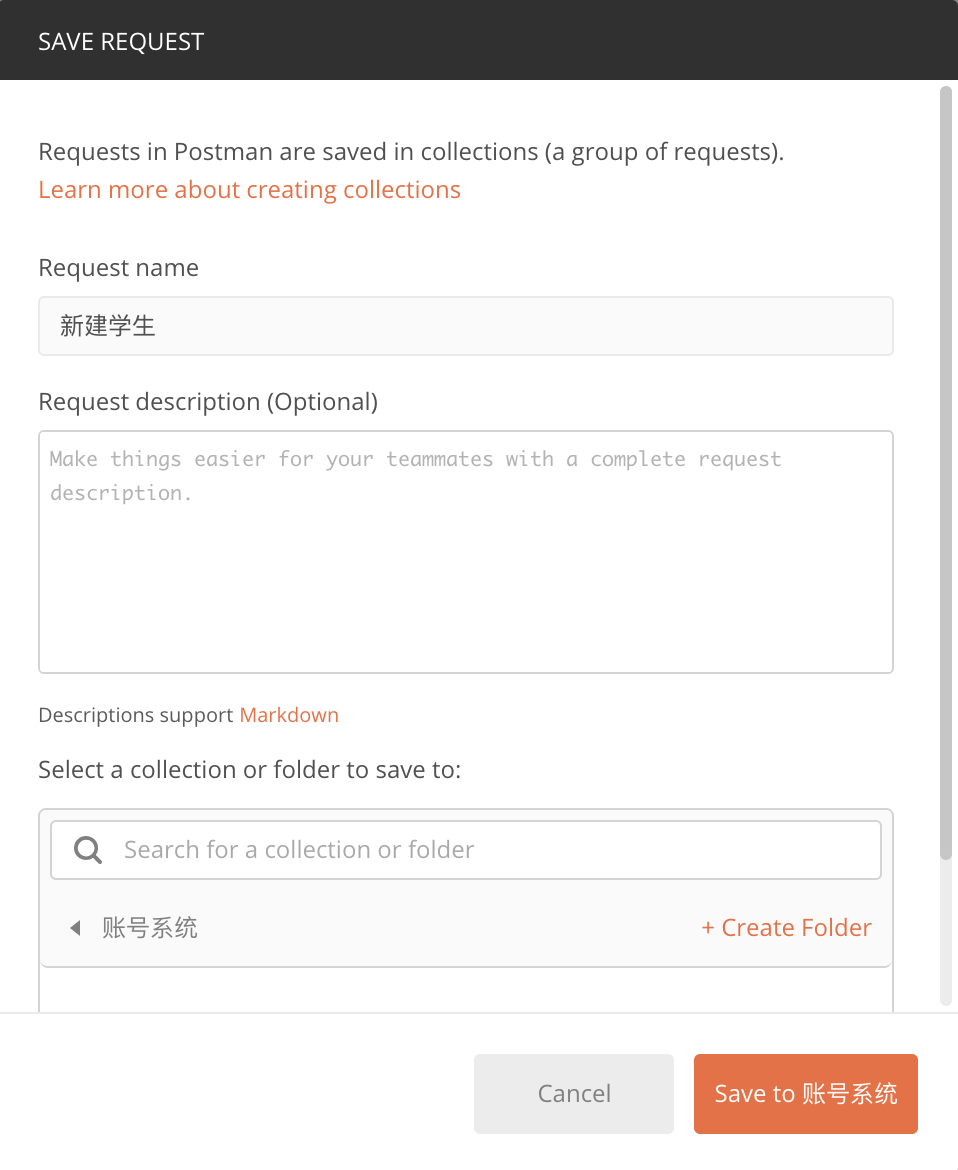Screen dimensions: 958x1170
Task: Click the scrollbar track below the thumb
Action: 945,933
